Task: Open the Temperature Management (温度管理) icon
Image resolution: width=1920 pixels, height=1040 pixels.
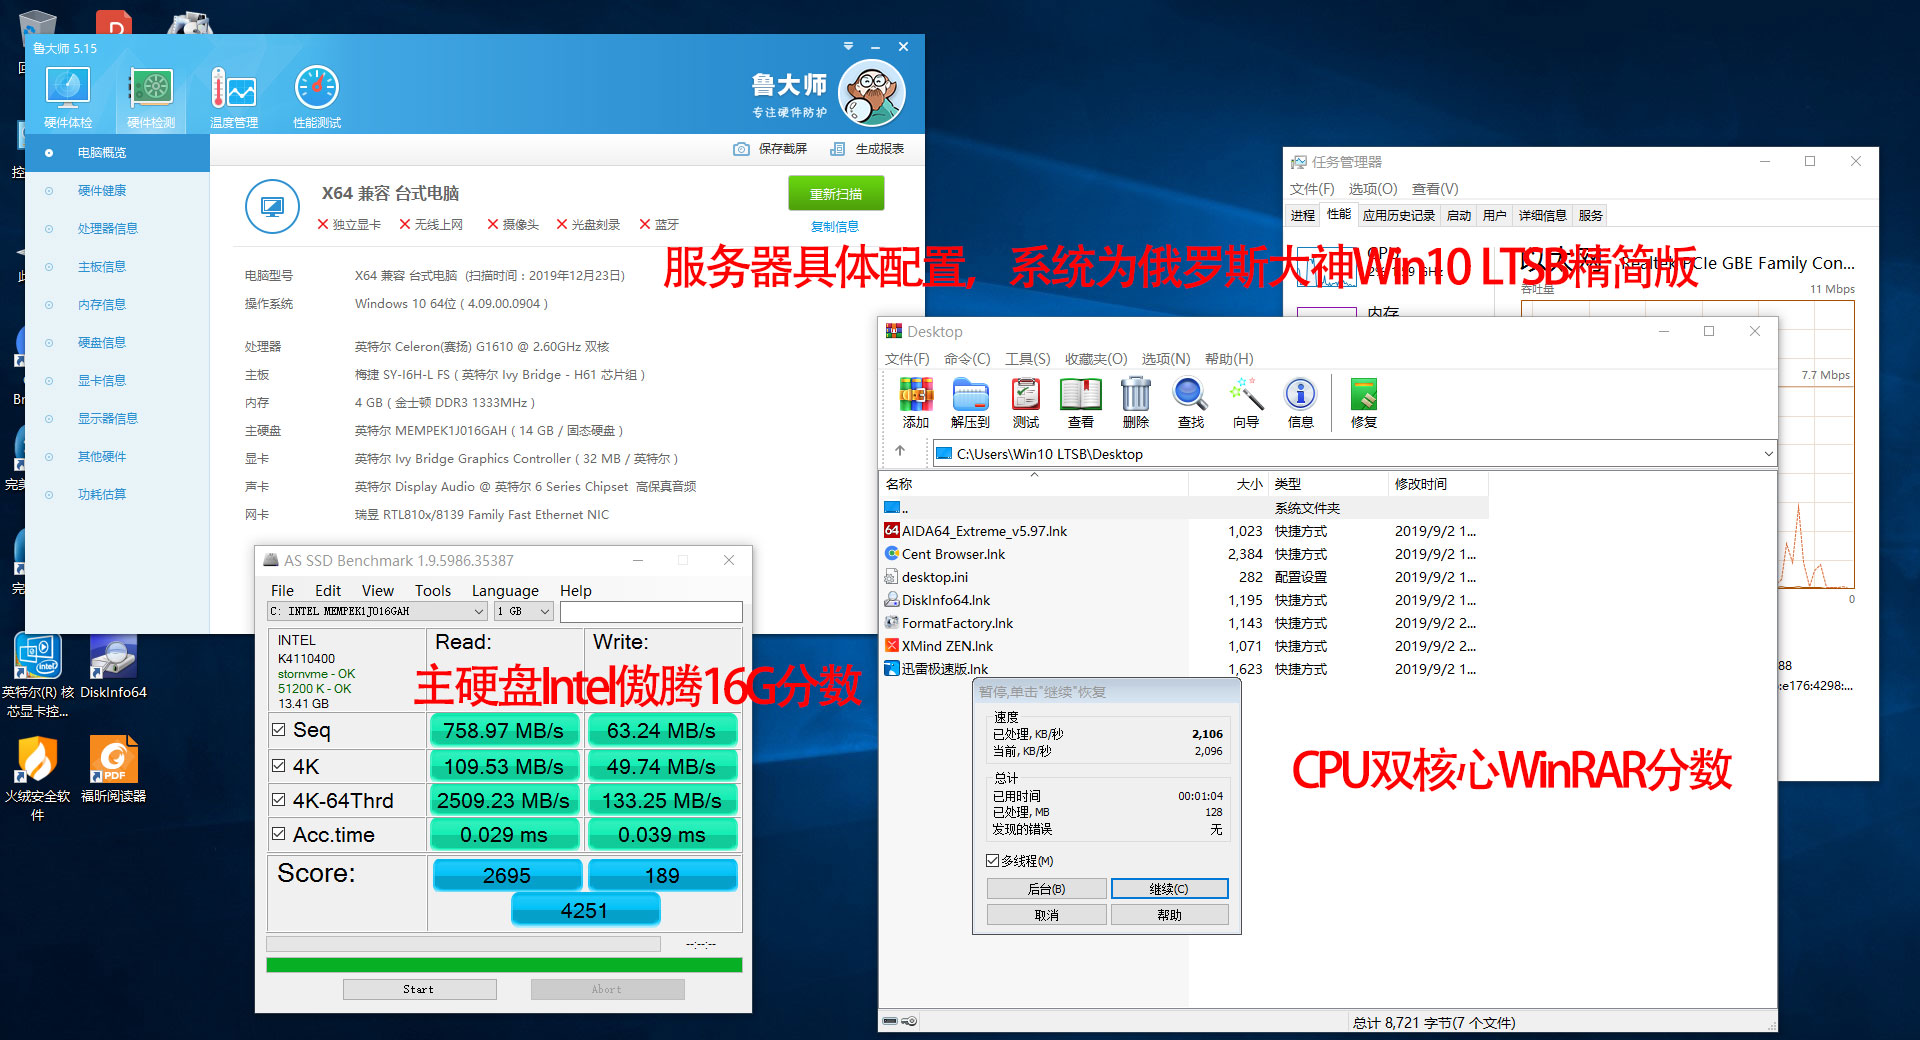Action: tap(234, 96)
